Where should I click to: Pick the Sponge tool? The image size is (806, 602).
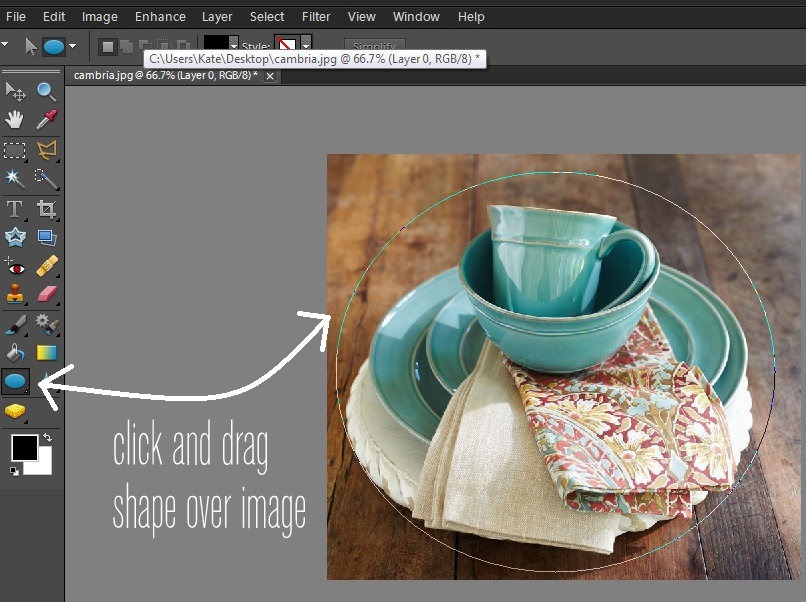click(x=15, y=411)
